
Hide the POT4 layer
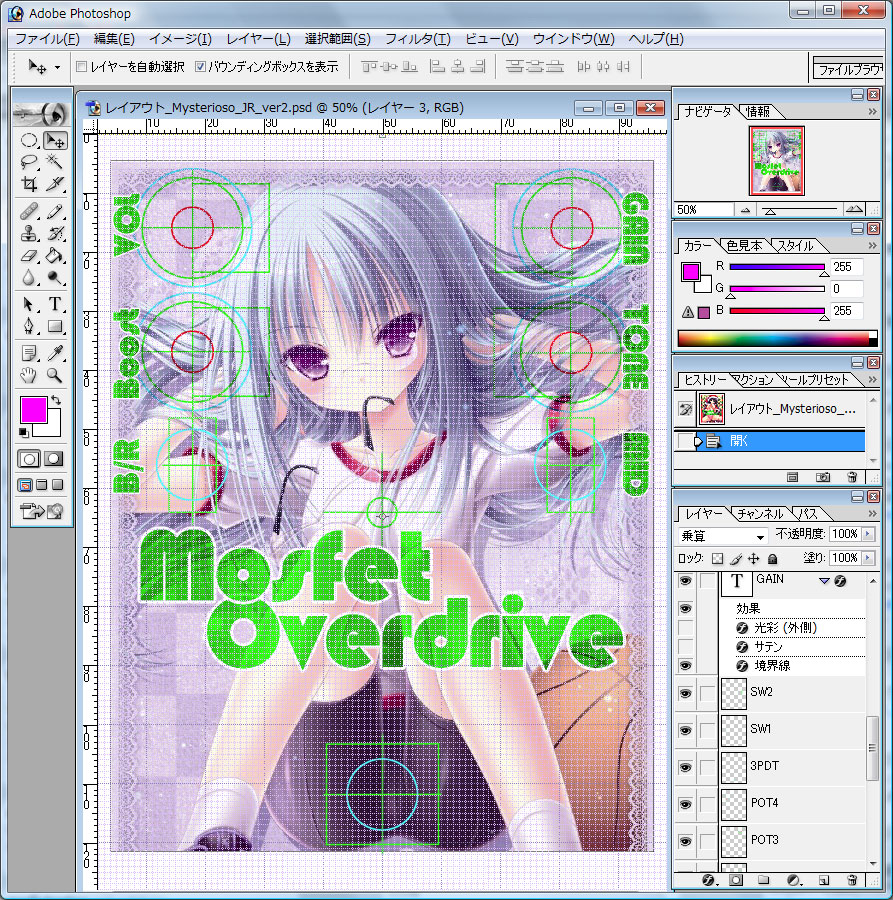(685, 804)
